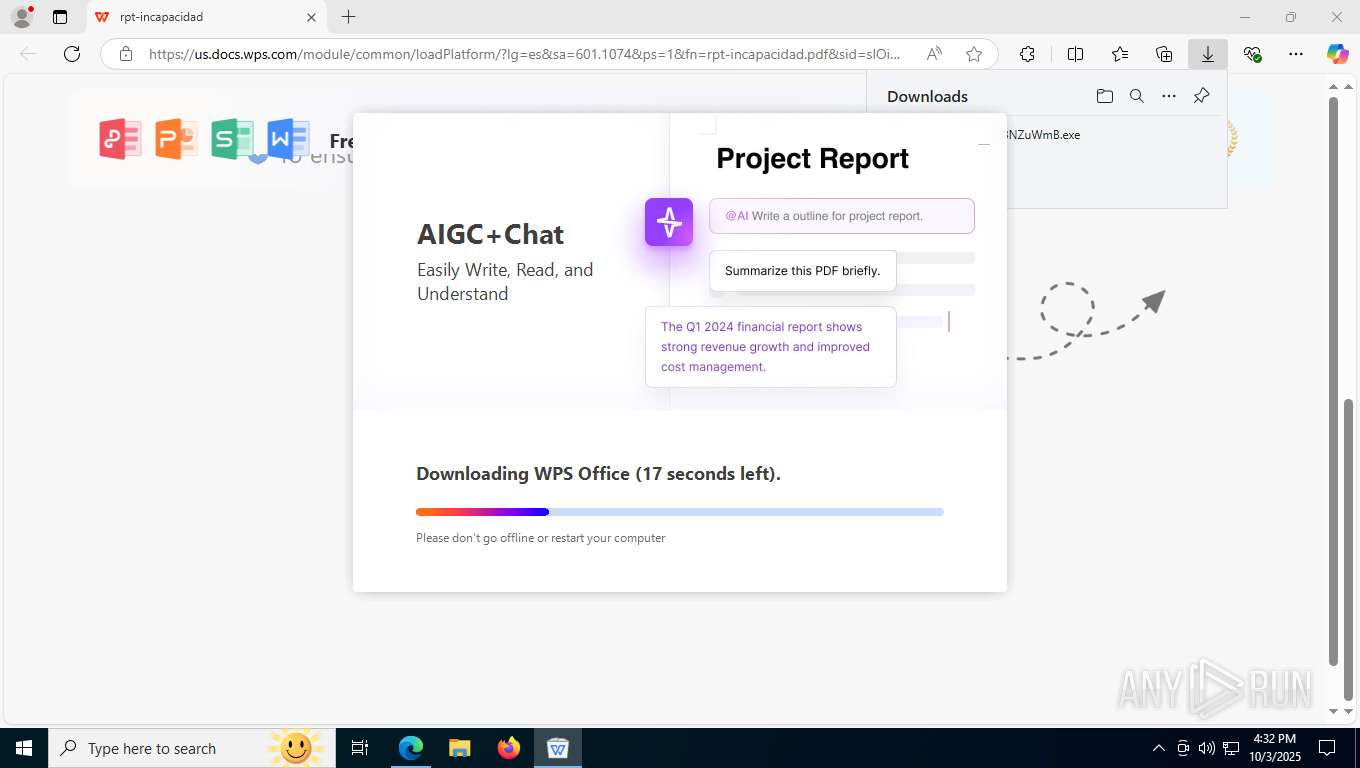
Task: Open Browser essentials heart icon
Action: tap(1252, 54)
